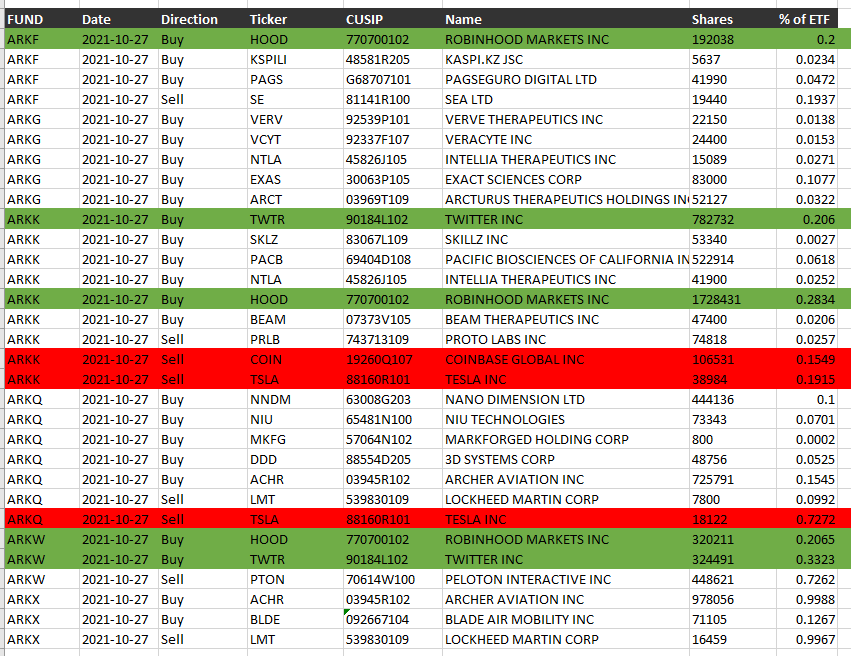Click the VERV ticker cell
This screenshot has height=656, width=851.
pyautogui.click(x=266, y=119)
